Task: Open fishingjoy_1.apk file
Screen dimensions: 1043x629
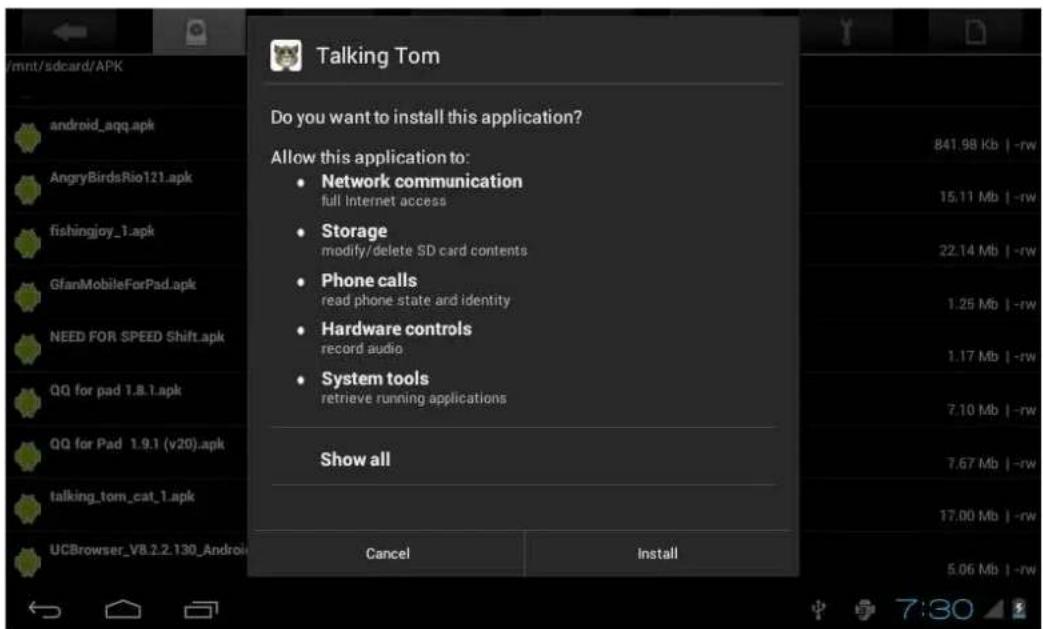Action: pos(102,231)
